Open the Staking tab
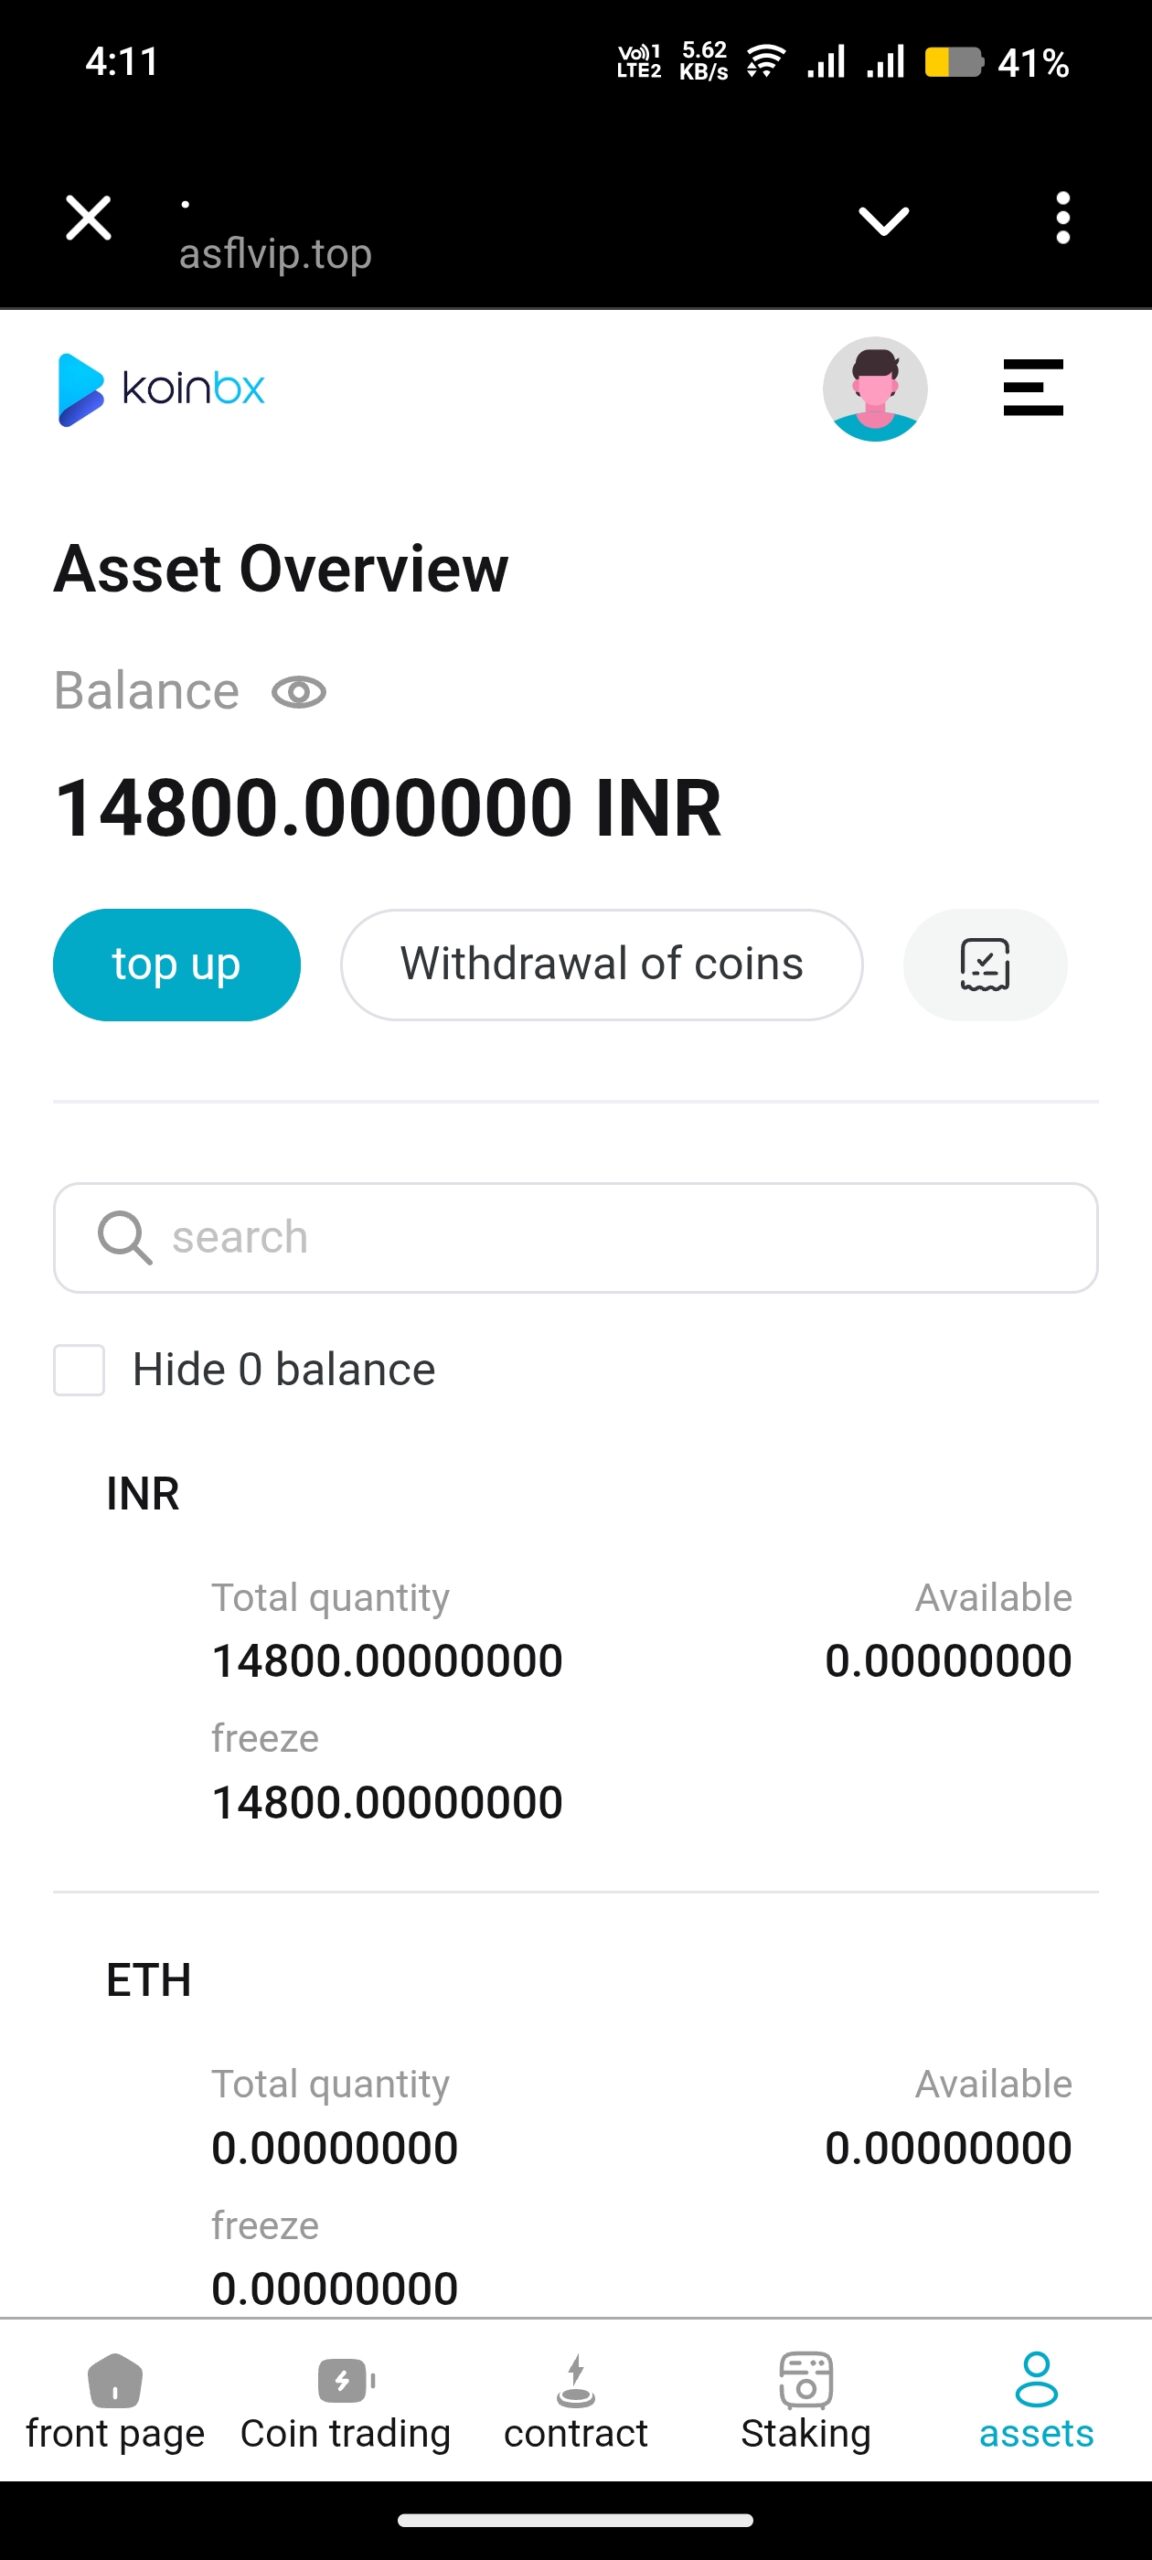 (806, 2402)
